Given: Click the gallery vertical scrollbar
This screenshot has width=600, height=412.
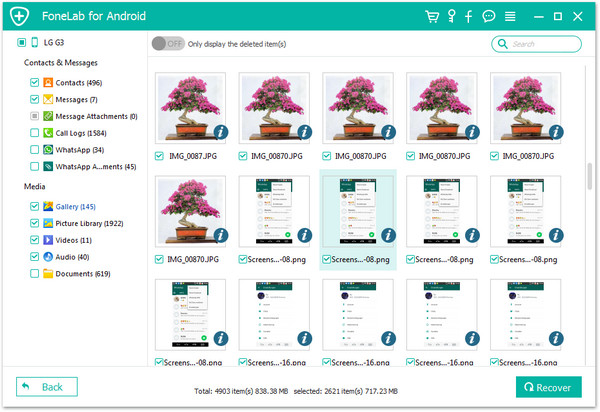Looking at the screenshot, I should [x=589, y=176].
